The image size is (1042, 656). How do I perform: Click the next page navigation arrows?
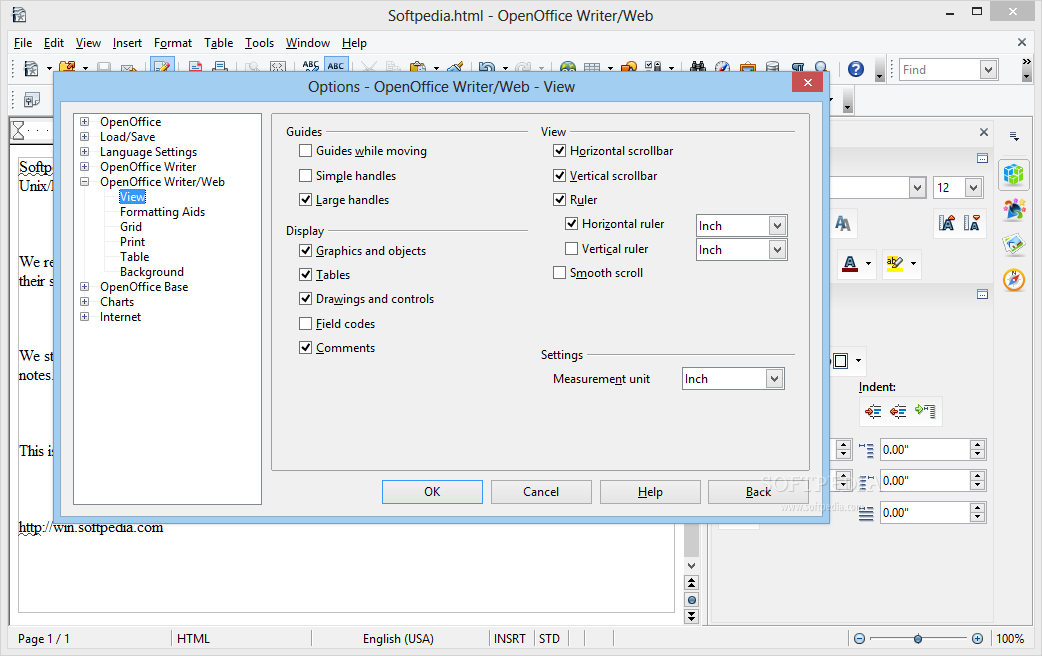coord(692,617)
